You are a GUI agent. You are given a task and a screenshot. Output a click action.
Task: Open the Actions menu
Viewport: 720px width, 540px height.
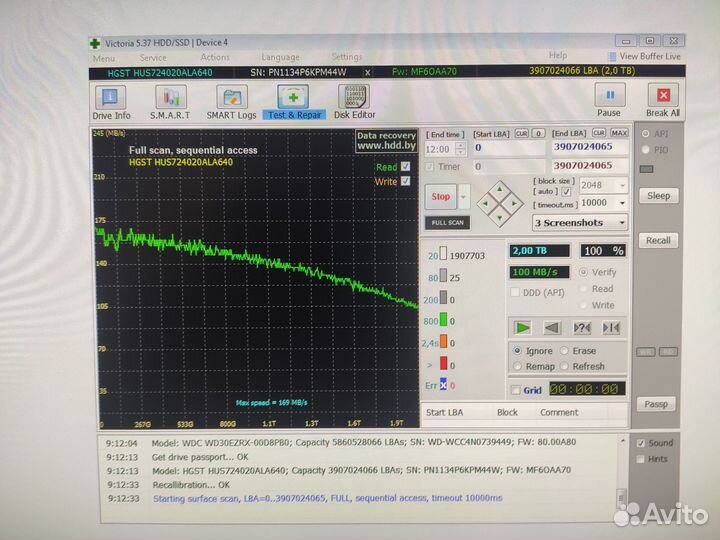[x=214, y=57]
